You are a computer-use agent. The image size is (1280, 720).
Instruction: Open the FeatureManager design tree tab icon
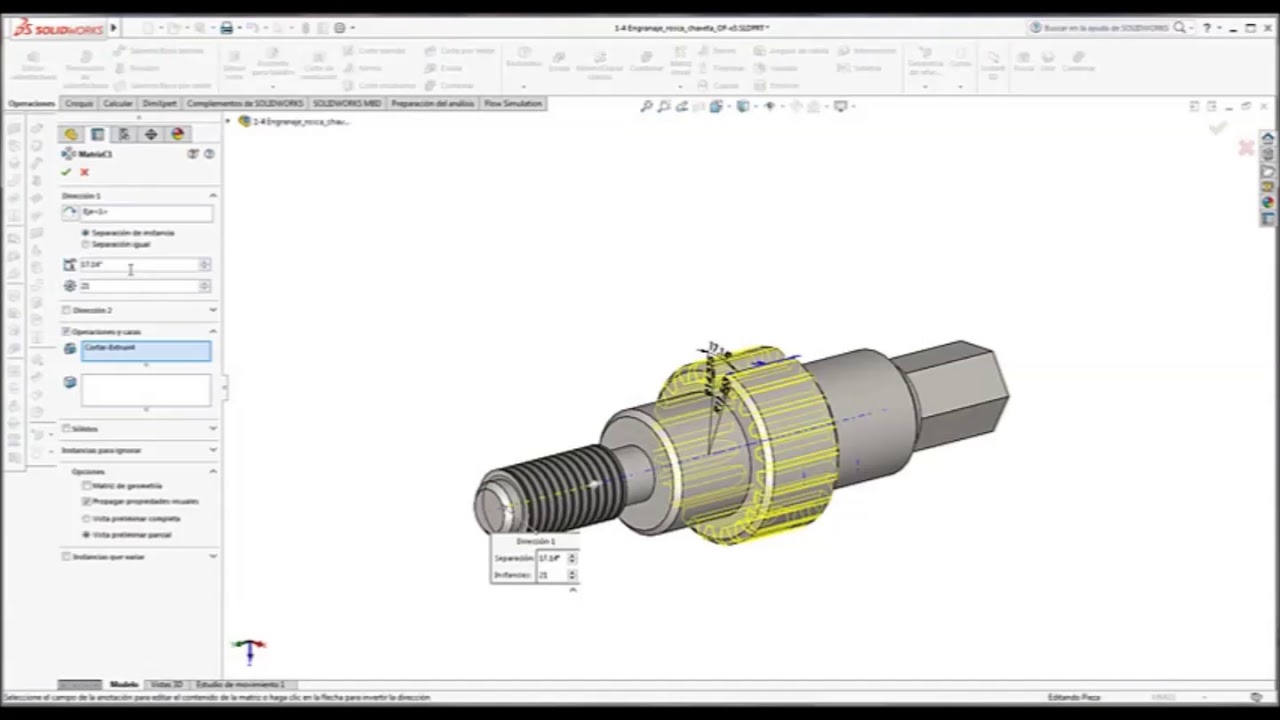click(x=71, y=134)
